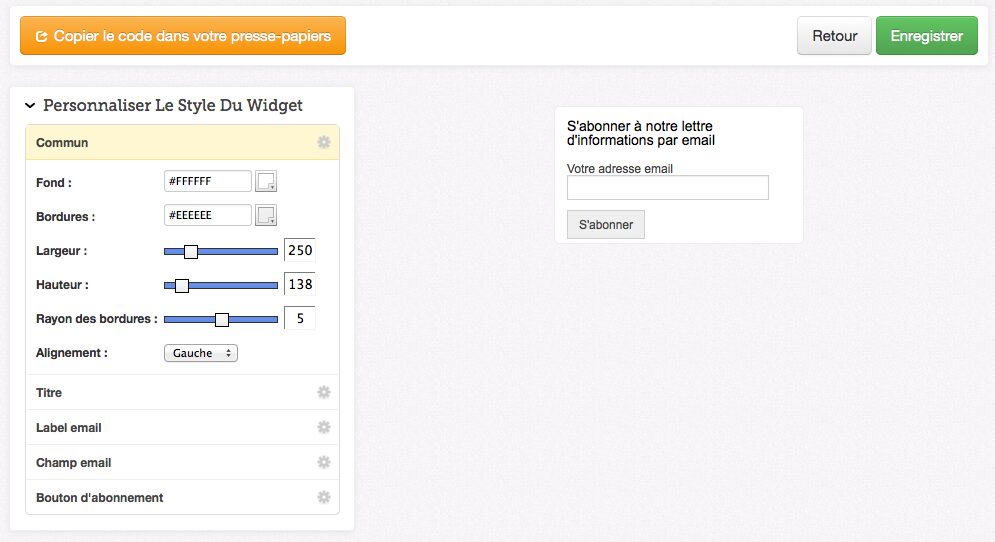Expand the Bouton d'abonnement section
Screen dimensions: 995x542
pos(99,497)
